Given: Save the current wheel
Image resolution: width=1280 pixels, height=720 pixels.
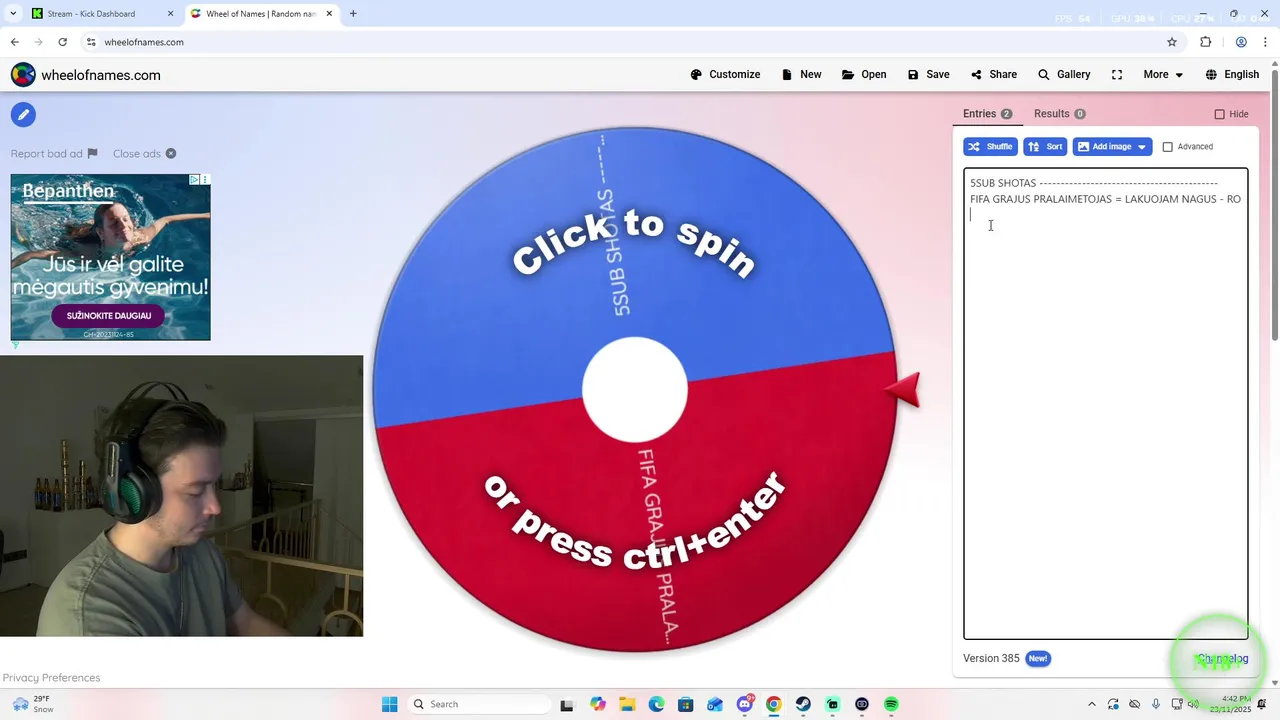Looking at the screenshot, I should pyautogui.click(x=928, y=75).
